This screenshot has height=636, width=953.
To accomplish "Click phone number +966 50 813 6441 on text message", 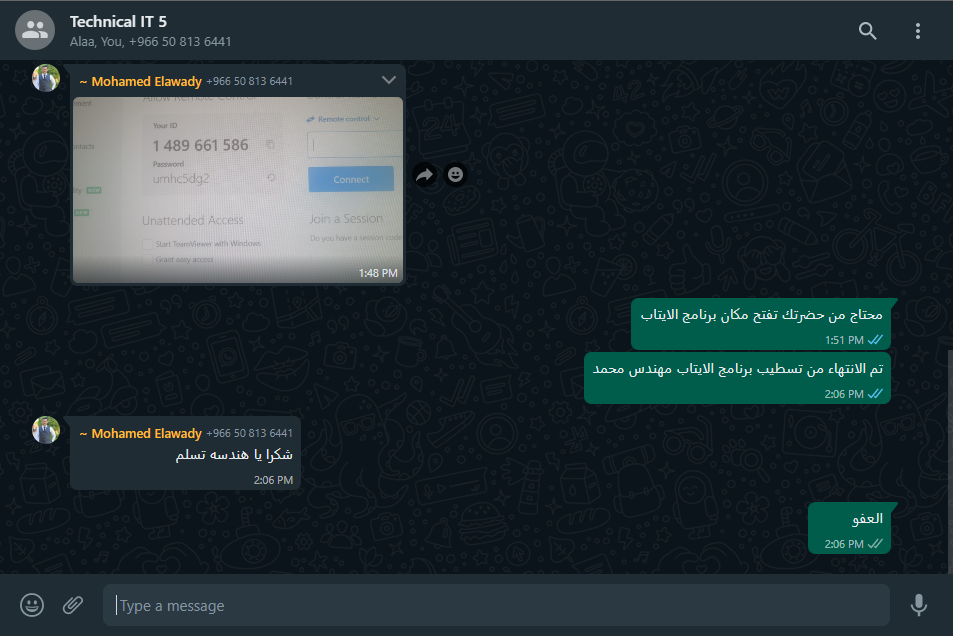I will 249,434.
